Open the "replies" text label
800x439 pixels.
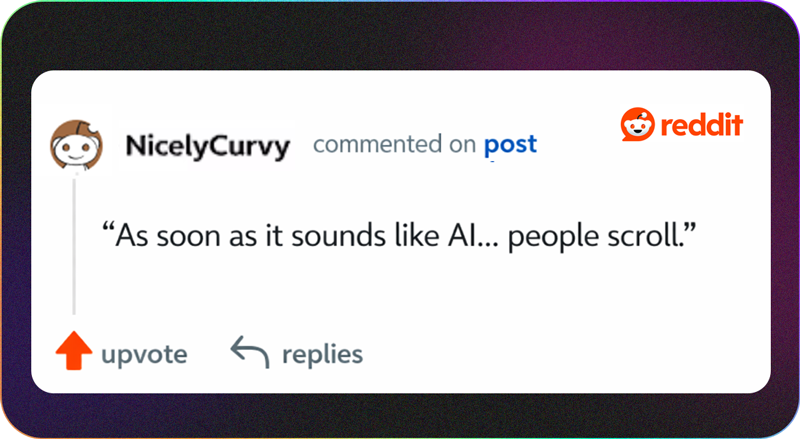click(322, 353)
